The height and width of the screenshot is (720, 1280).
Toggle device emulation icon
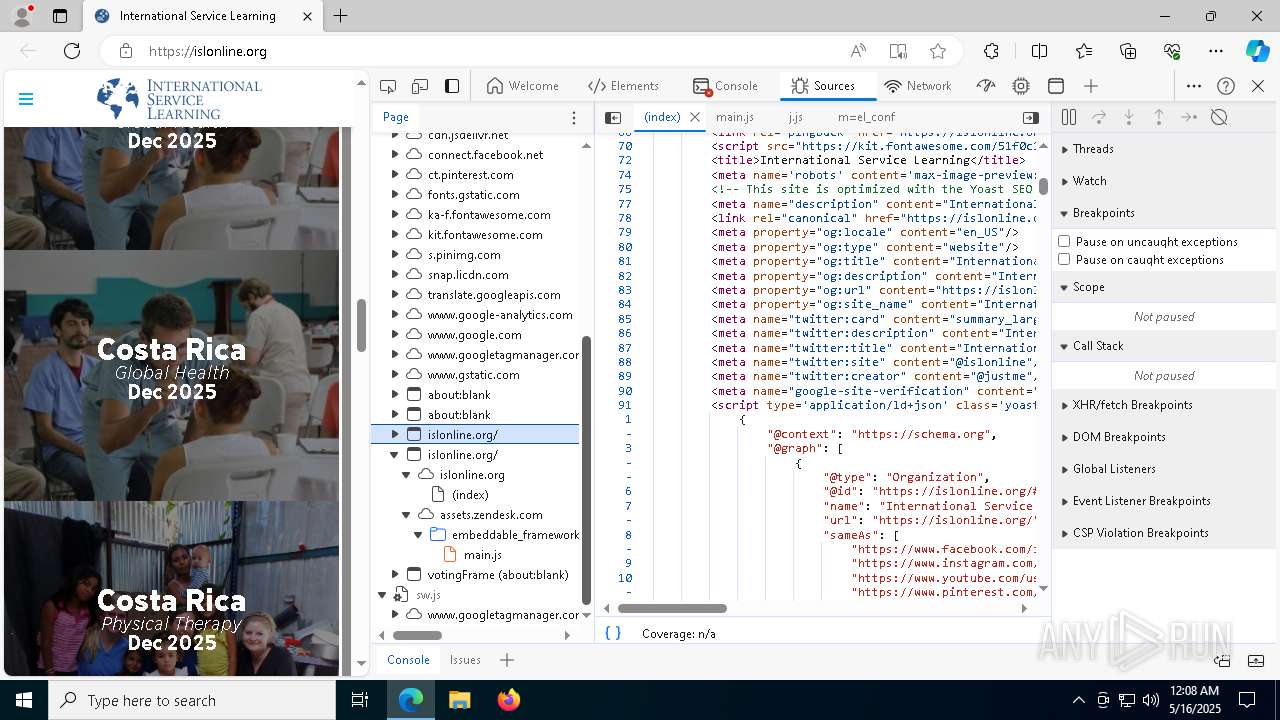420,86
